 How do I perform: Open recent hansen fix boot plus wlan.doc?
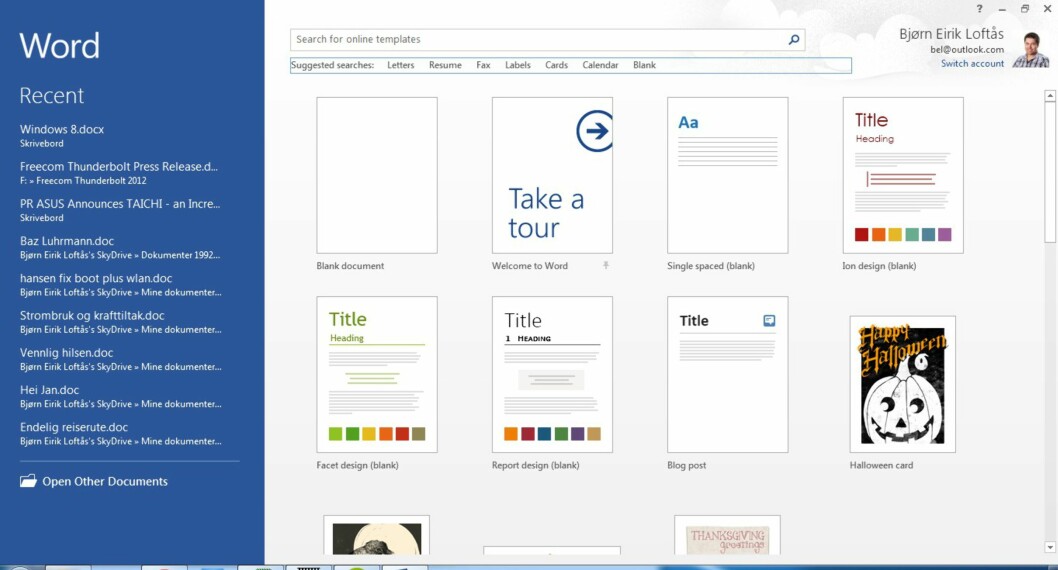point(120,284)
